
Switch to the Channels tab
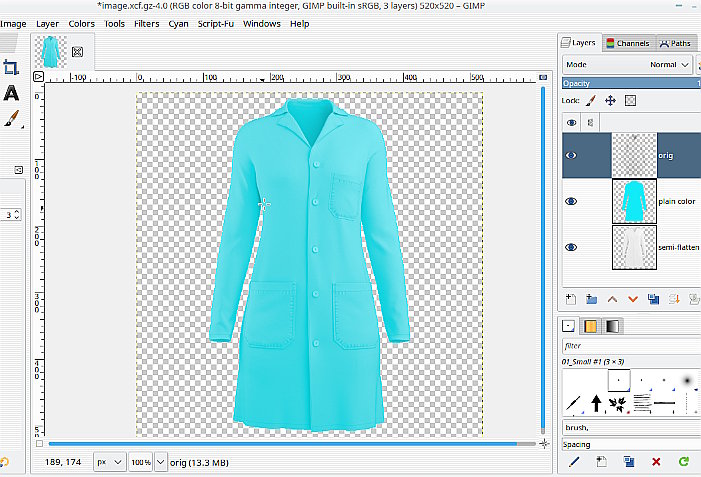(627, 43)
